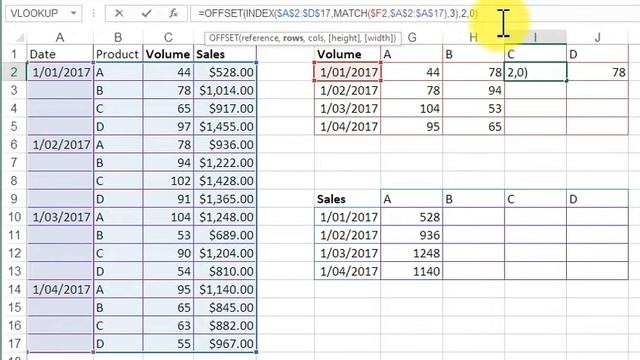Select cell with $810.00

pos(225,271)
